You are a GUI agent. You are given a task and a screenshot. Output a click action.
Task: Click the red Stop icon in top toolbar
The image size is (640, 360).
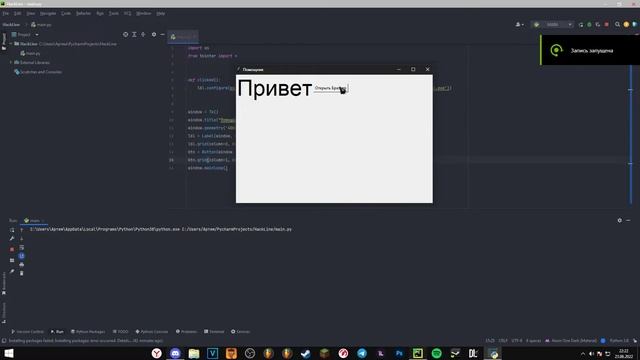tap(607, 24)
